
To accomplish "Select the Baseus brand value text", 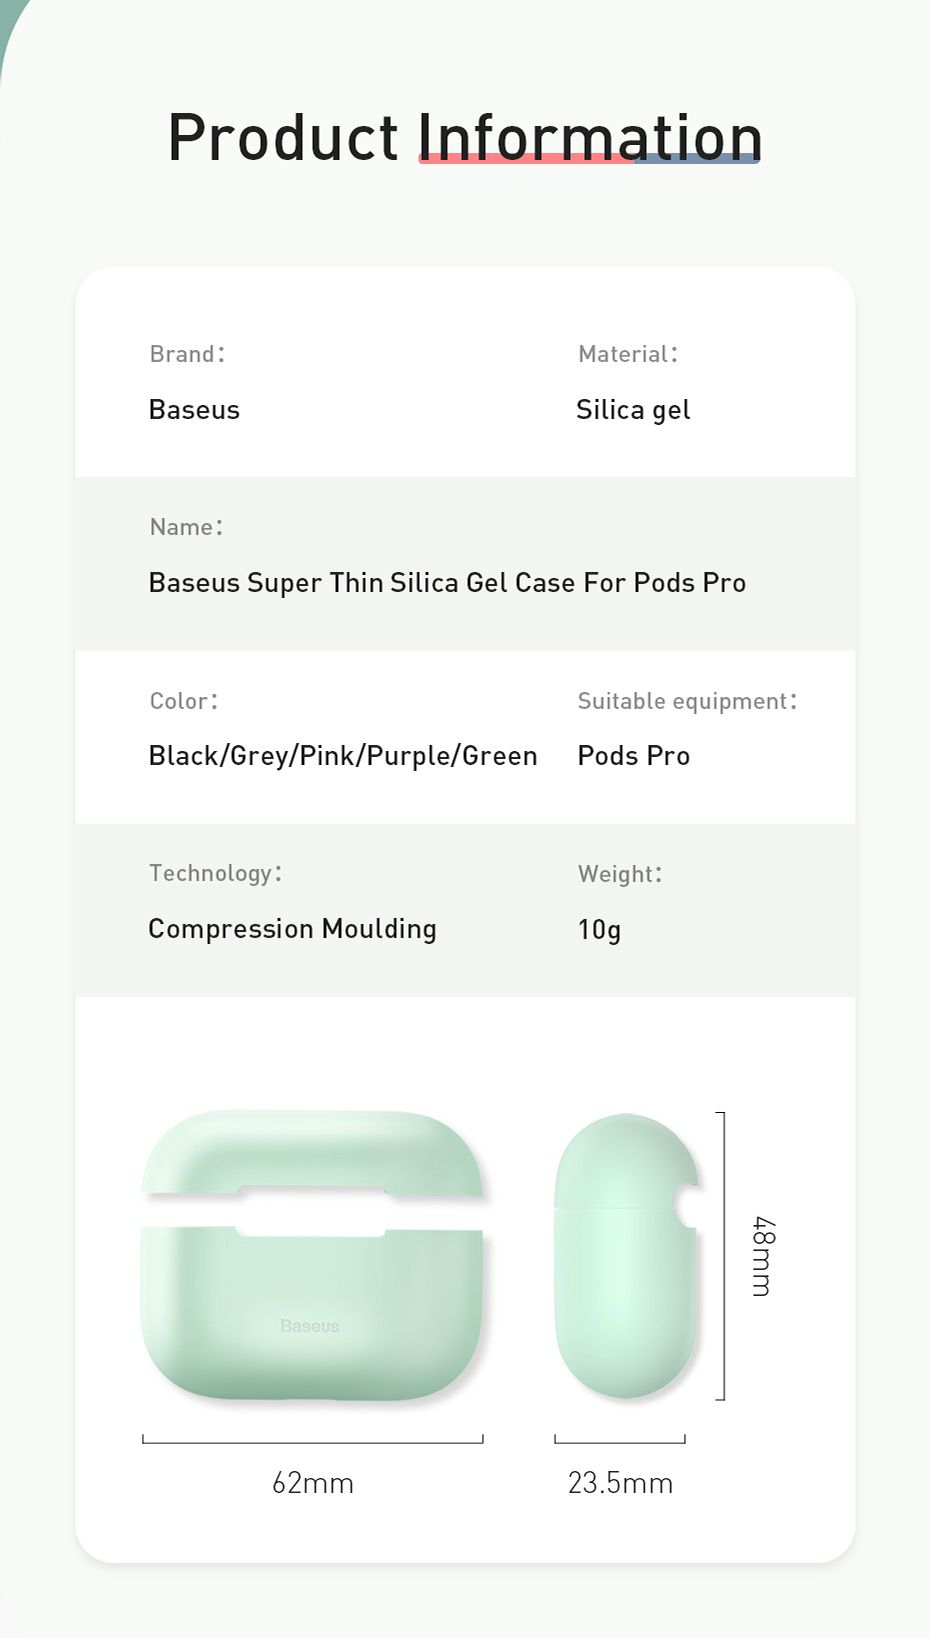I will (194, 410).
